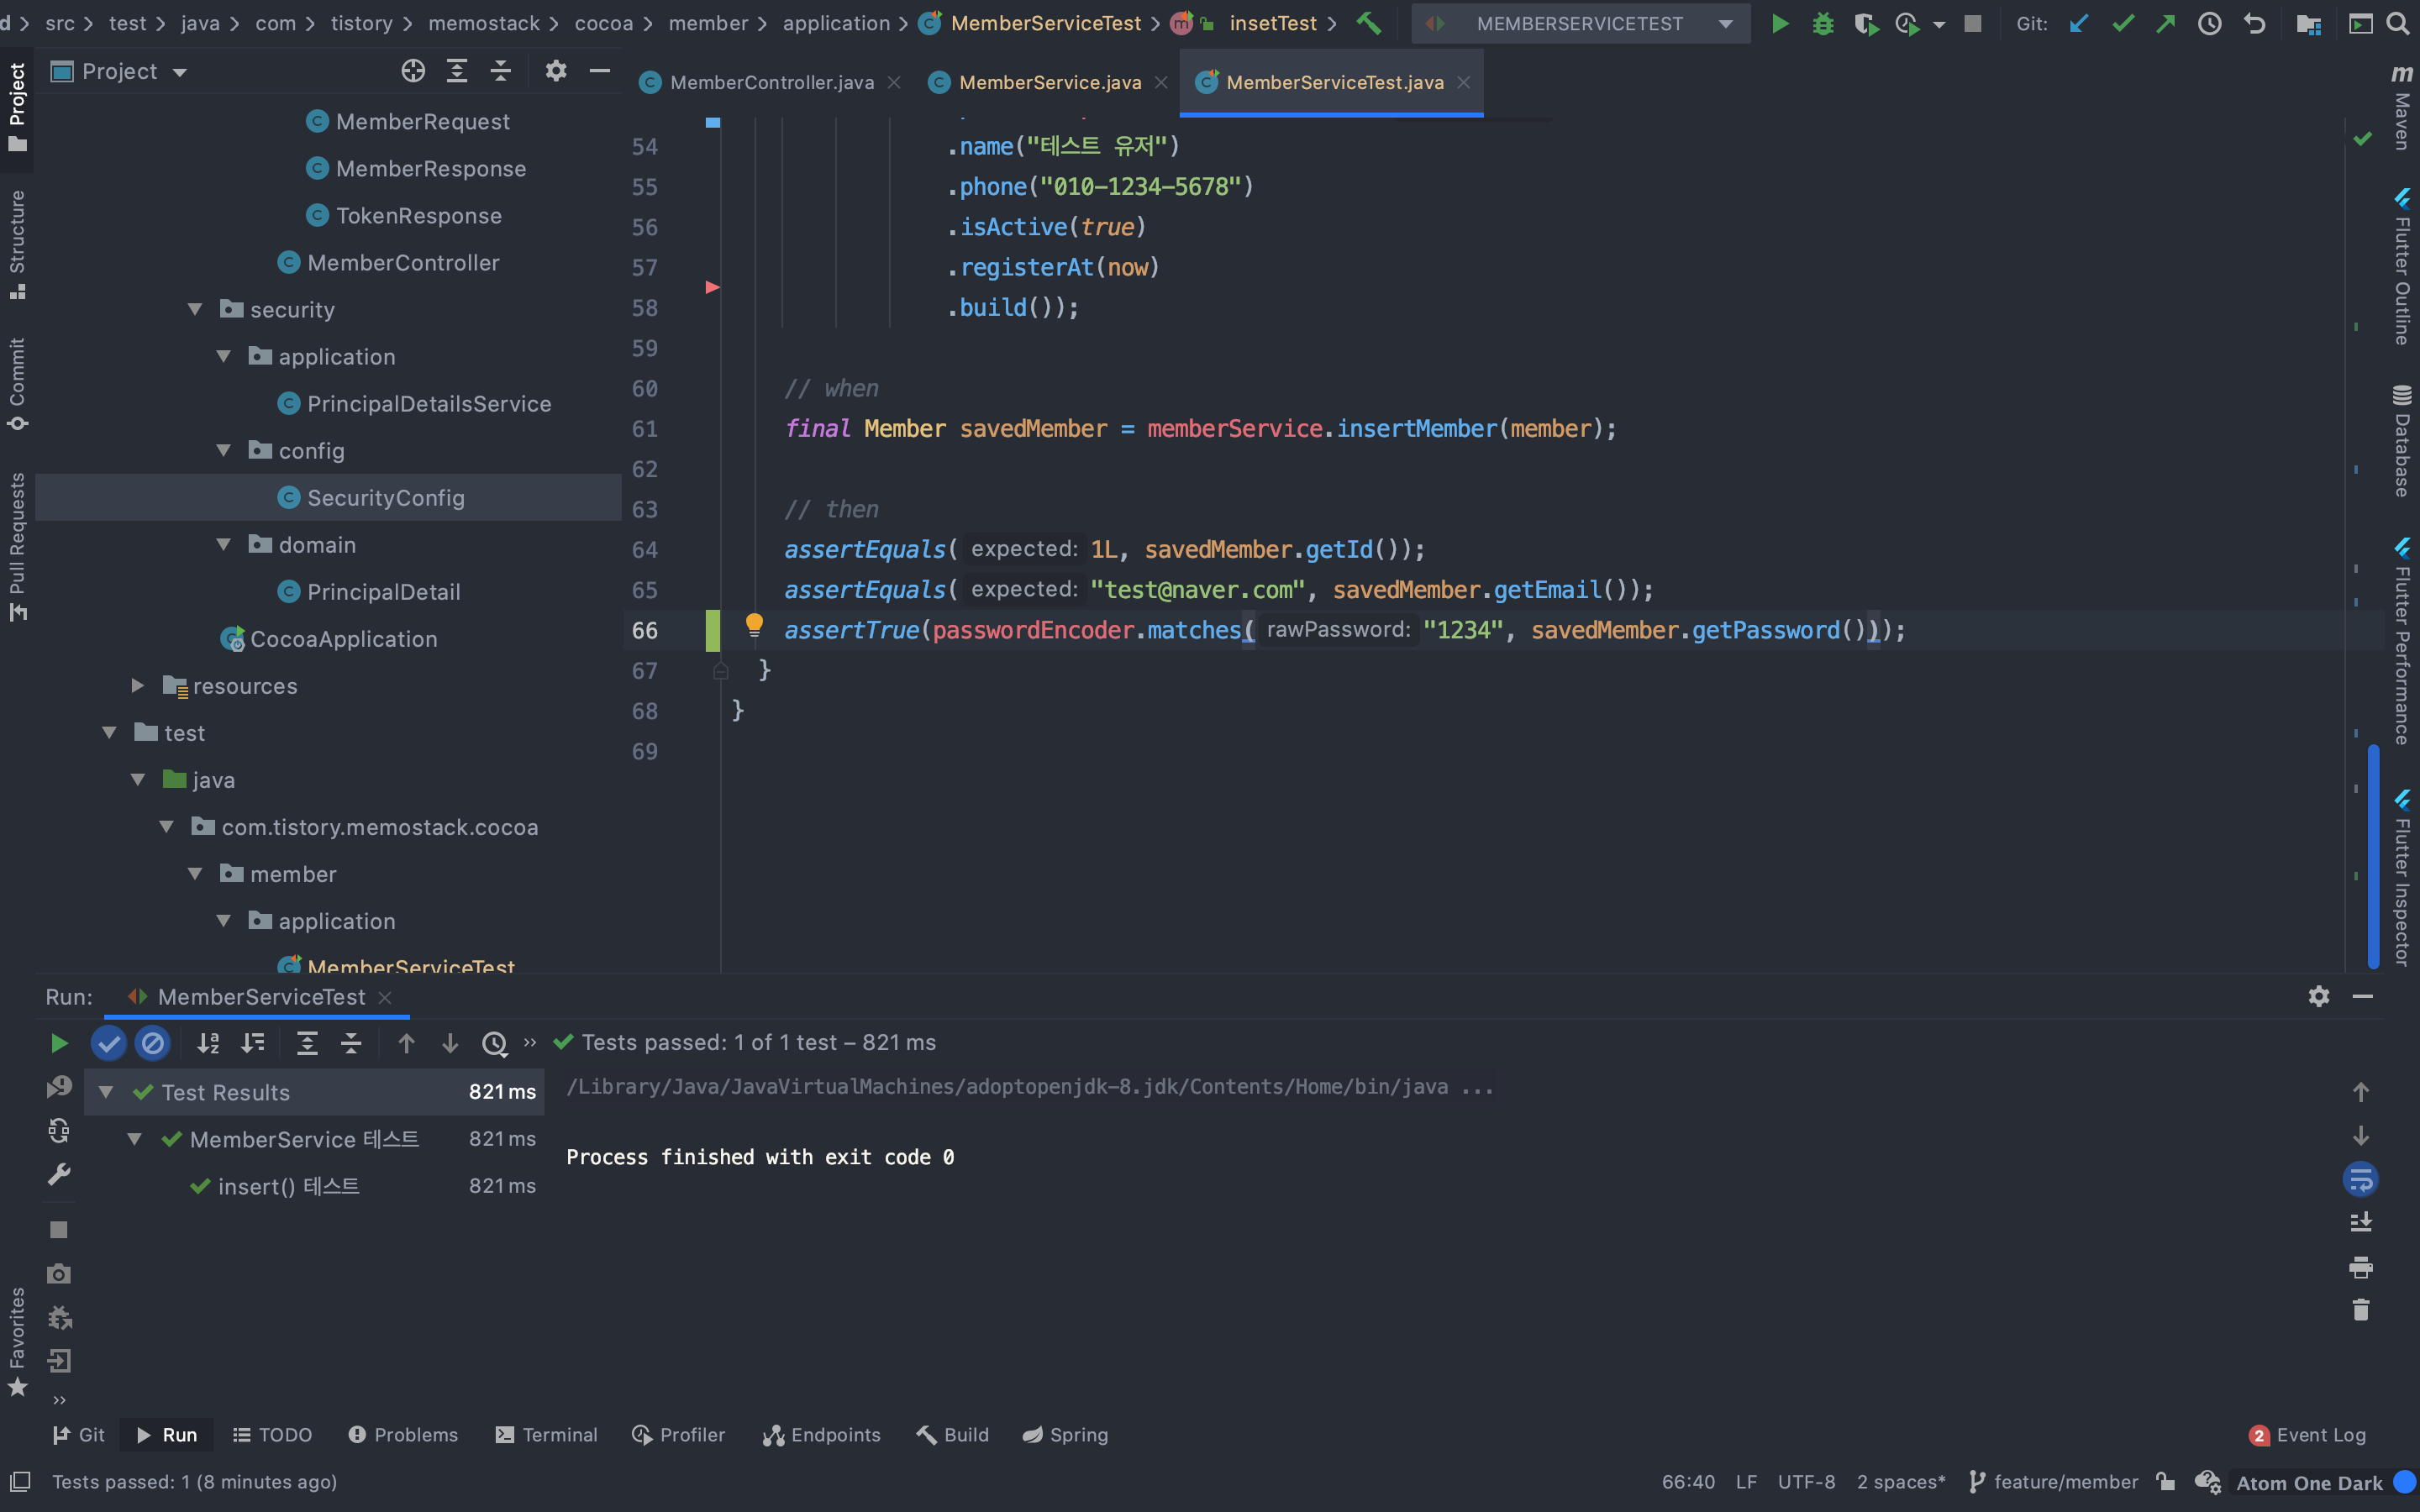Toggle Show Passed tests checkmark button
The height and width of the screenshot is (1512, 2420).
pyautogui.click(x=108, y=1043)
